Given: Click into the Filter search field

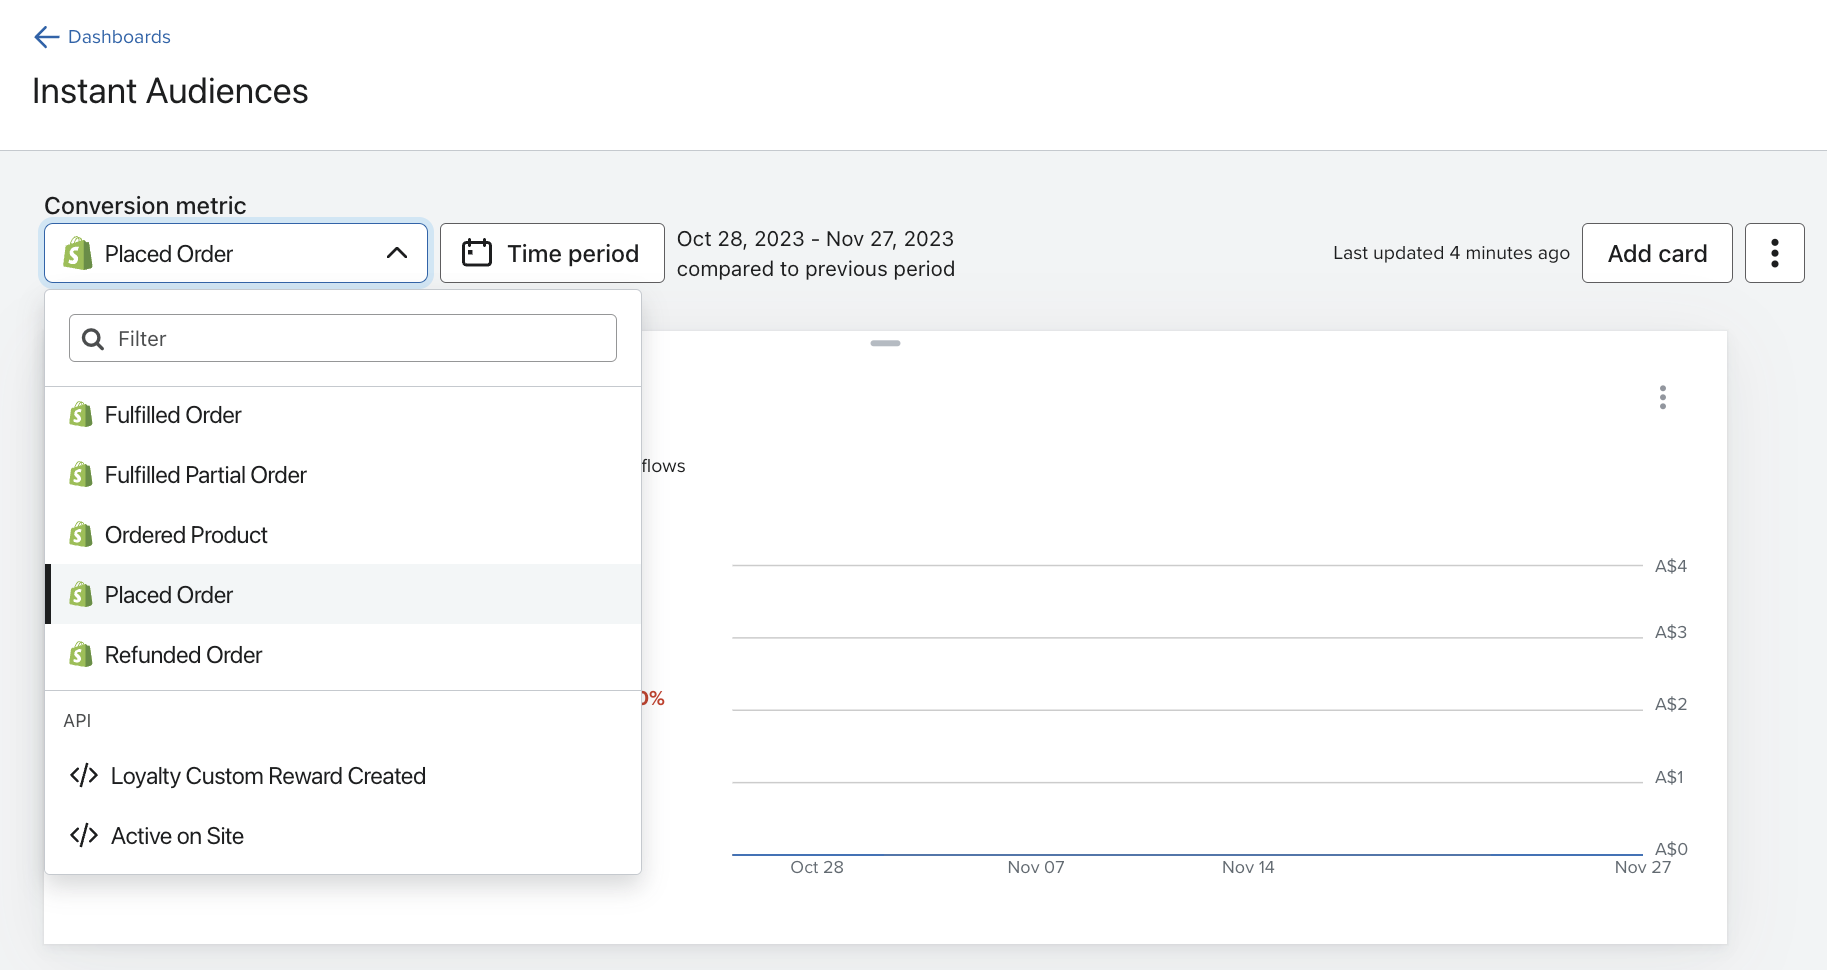Looking at the screenshot, I should [x=343, y=338].
